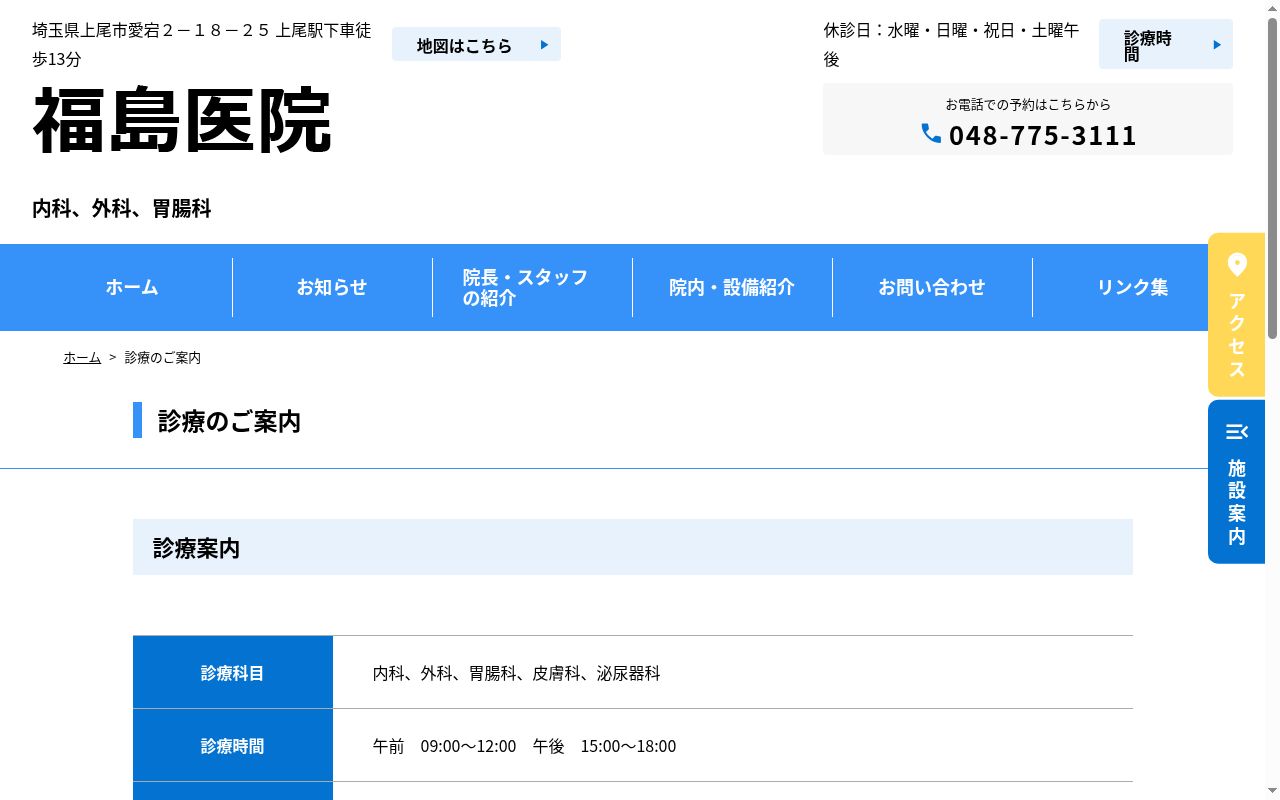This screenshot has height=800, width=1280.
Task: Click the 施設案内 side tab label
Action: pyautogui.click(x=1237, y=502)
